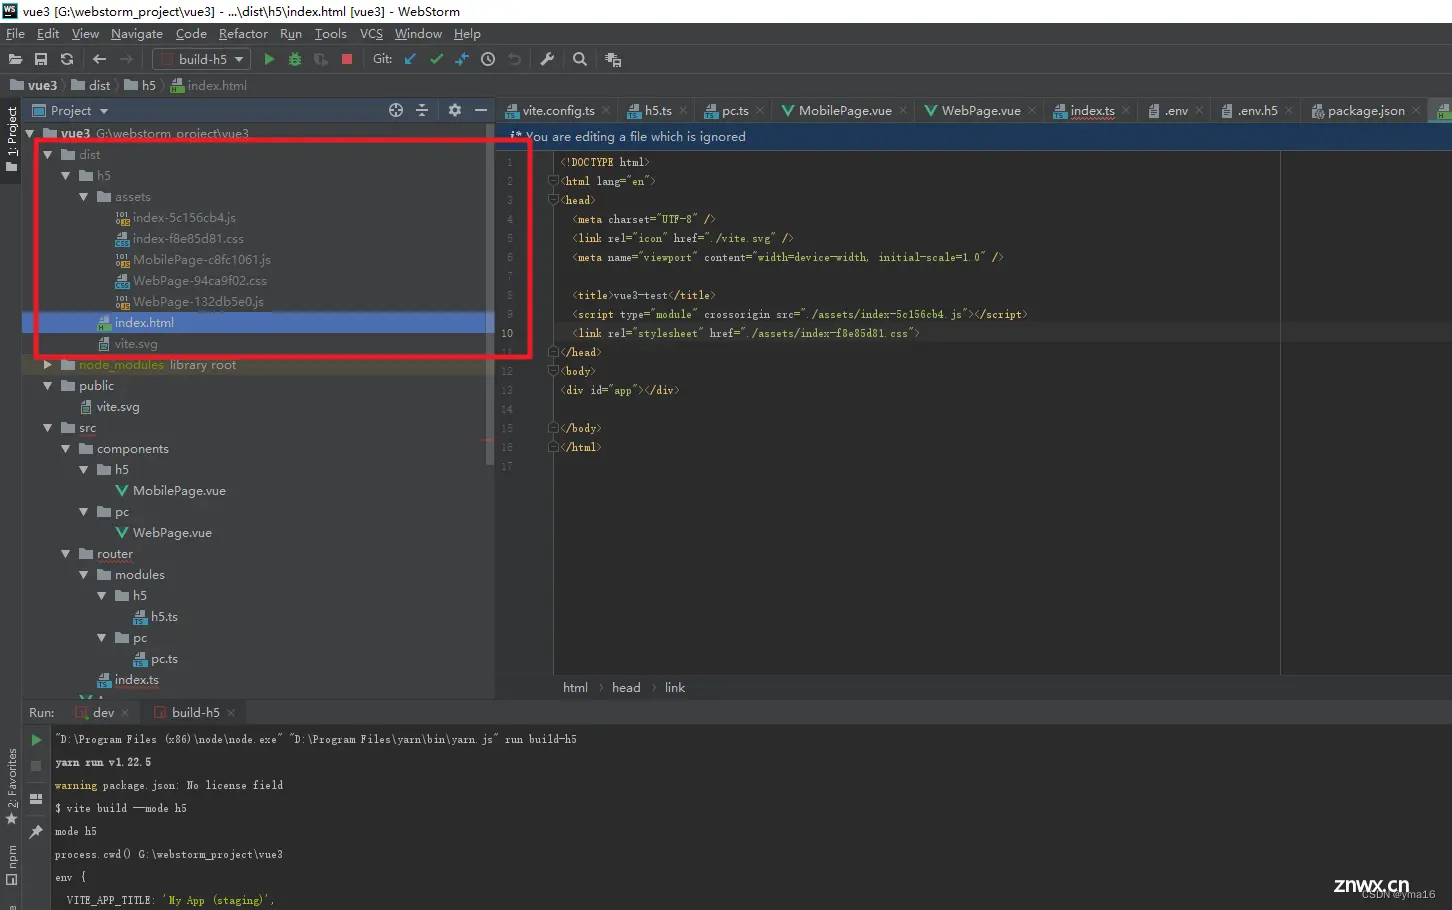
Task: Click the head breadcrumb below editor
Action: point(626,687)
